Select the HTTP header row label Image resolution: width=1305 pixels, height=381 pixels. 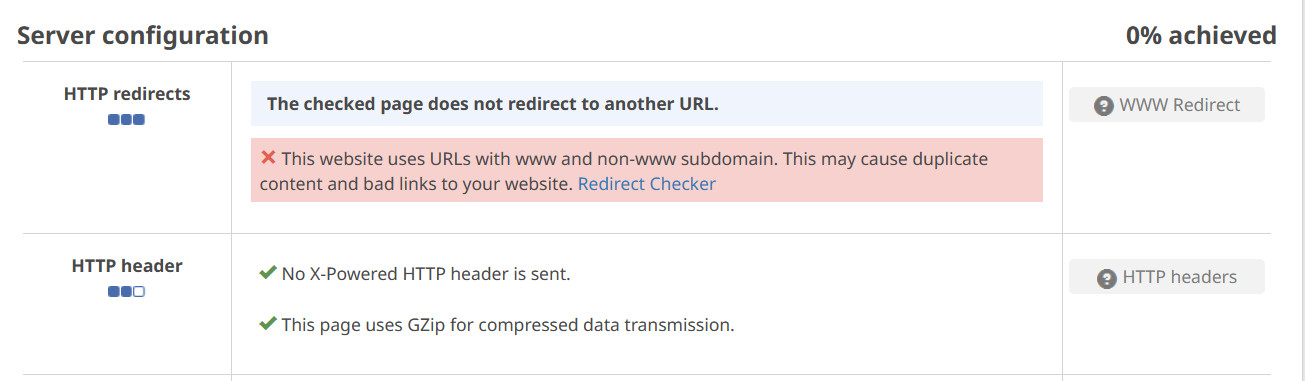pos(127,266)
